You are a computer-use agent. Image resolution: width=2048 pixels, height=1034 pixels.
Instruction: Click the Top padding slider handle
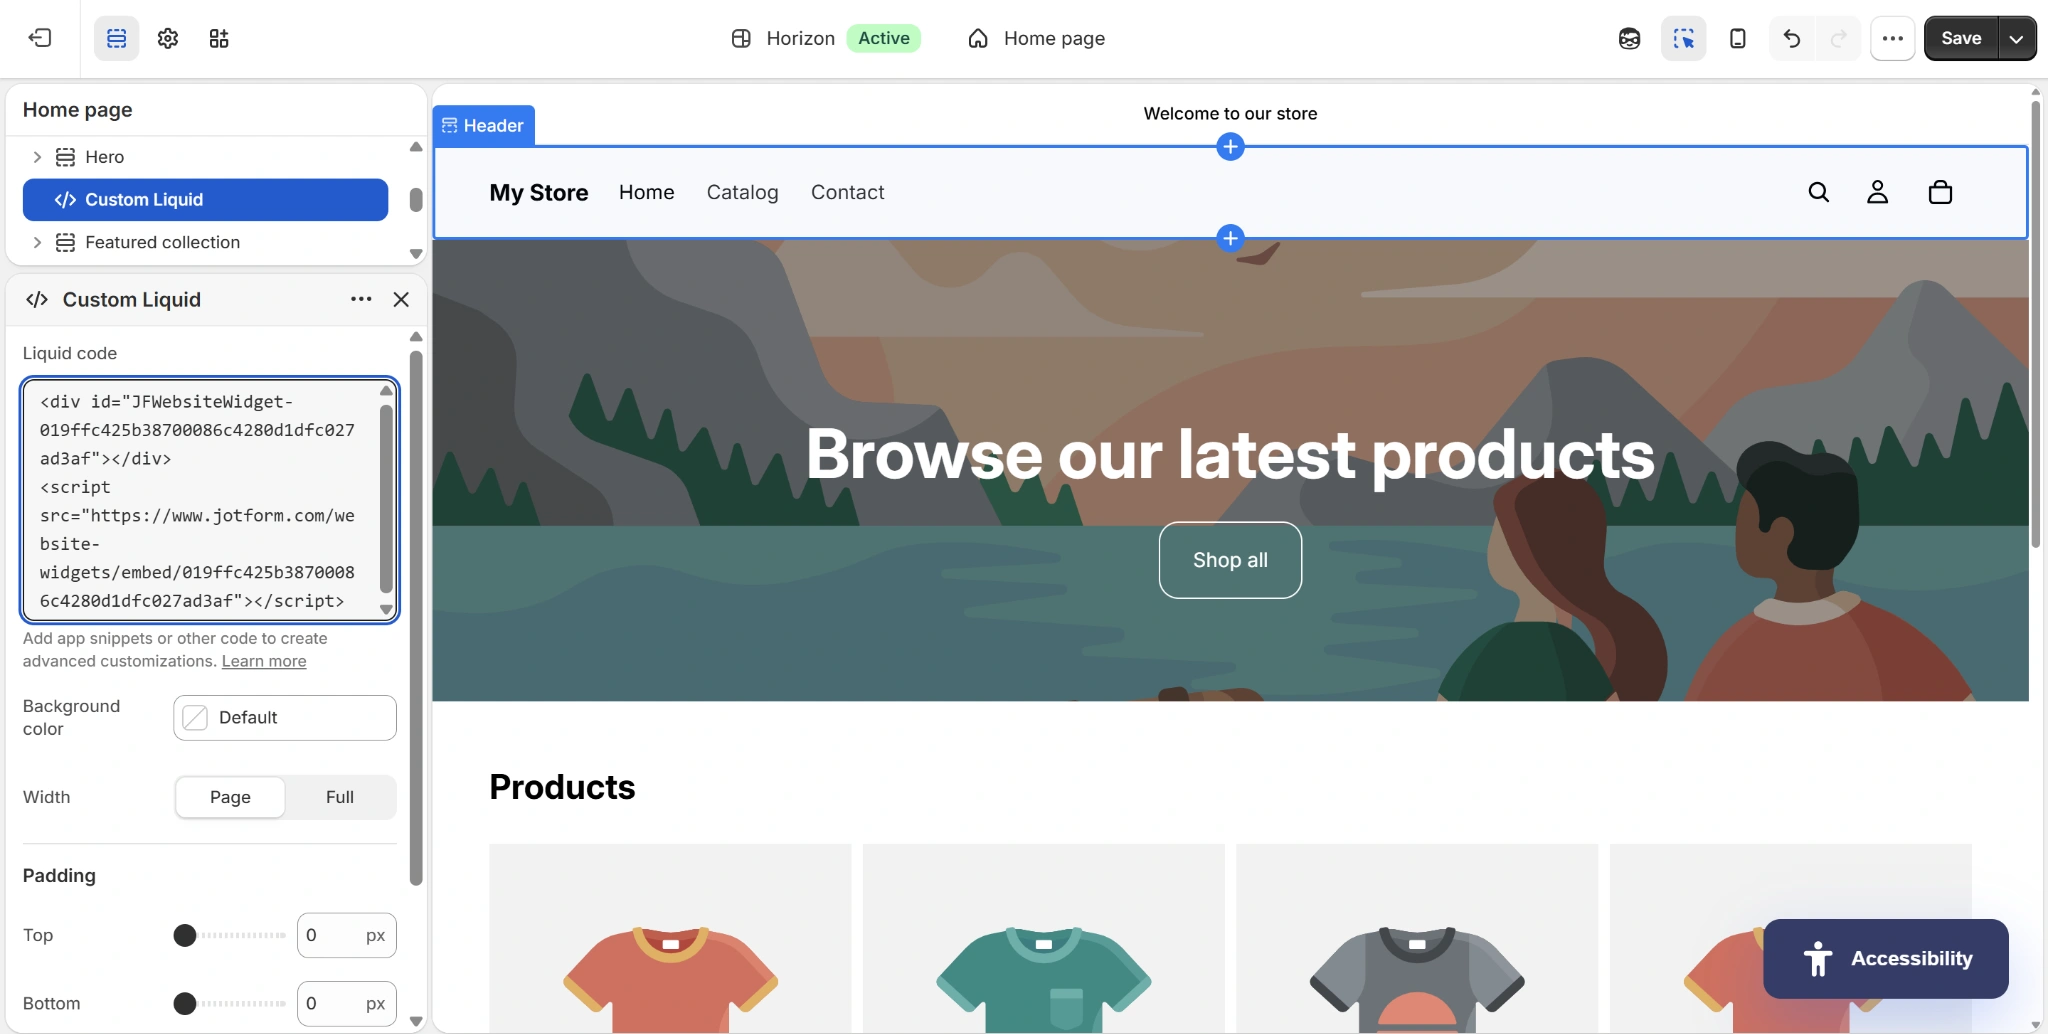point(185,935)
